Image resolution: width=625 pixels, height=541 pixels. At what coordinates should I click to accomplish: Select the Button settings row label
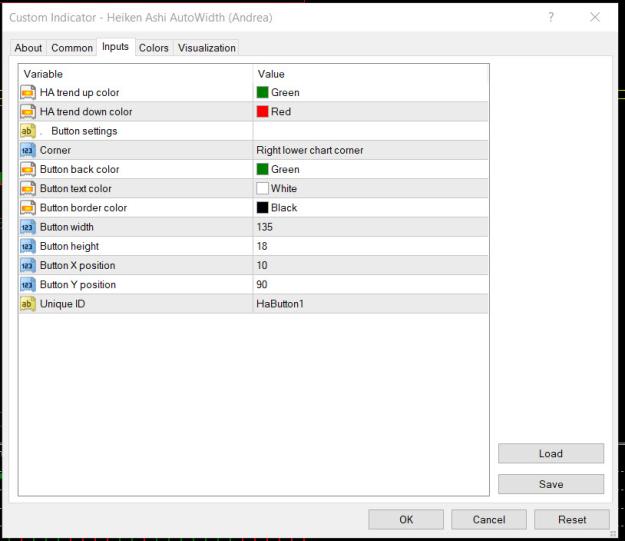[84, 131]
